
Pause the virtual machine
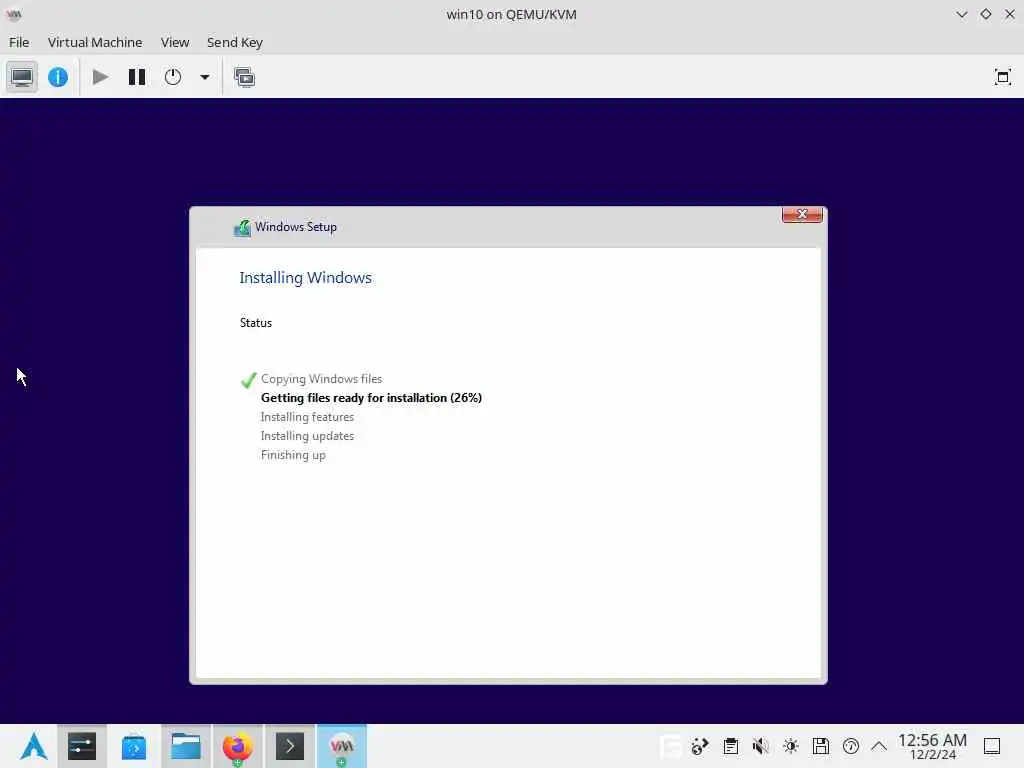[136, 77]
